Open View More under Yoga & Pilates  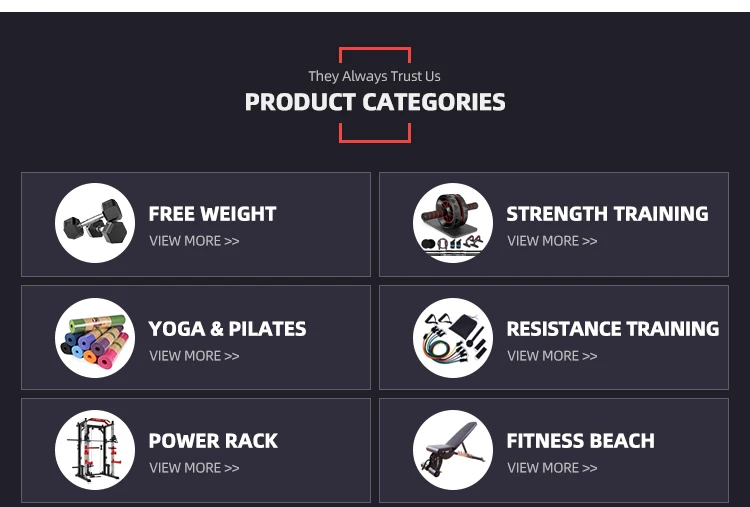(194, 356)
